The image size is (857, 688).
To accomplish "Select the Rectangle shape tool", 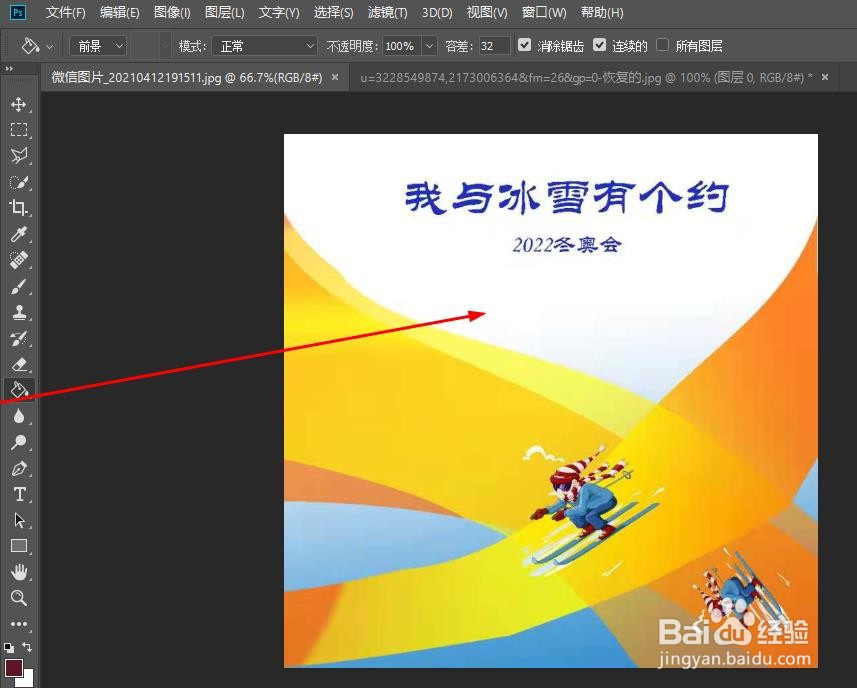I will (19, 546).
